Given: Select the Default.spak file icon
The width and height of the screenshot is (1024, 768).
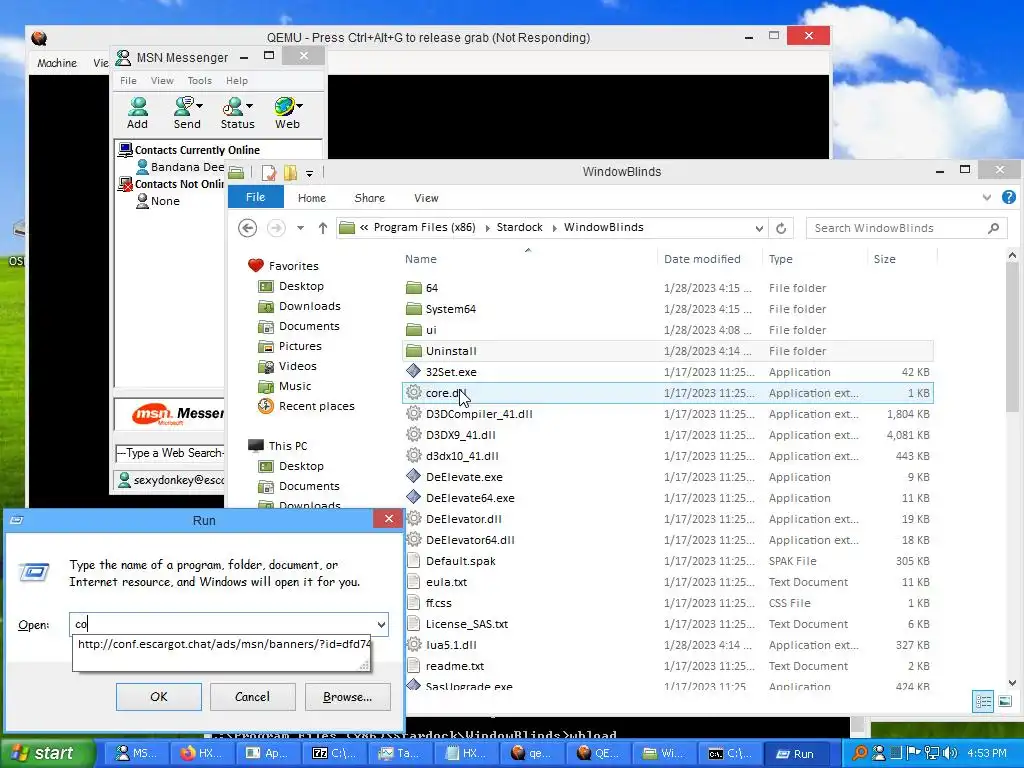Looking at the screenshot, I should (x=413, y=560).
